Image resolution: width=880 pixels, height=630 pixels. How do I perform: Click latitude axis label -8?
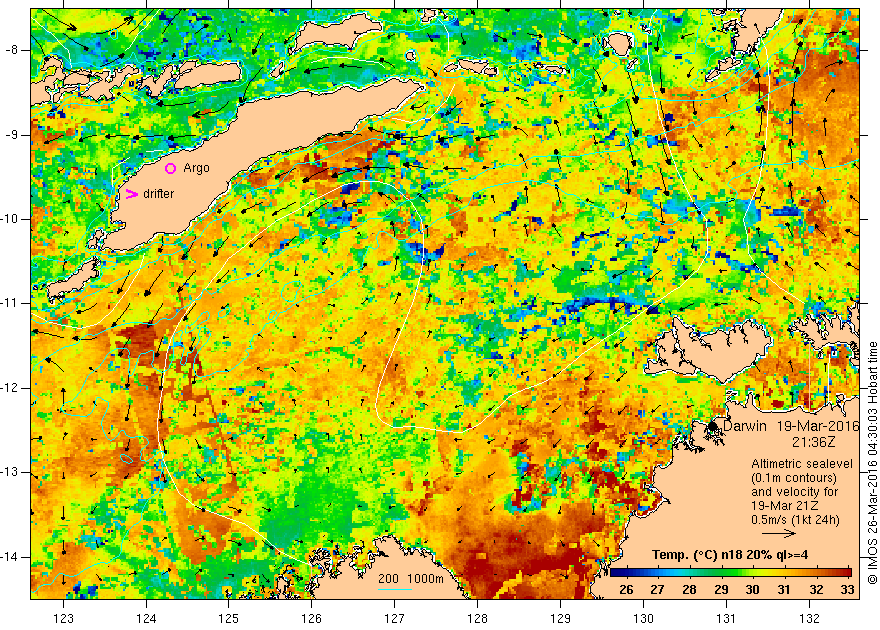pos(11,50)
